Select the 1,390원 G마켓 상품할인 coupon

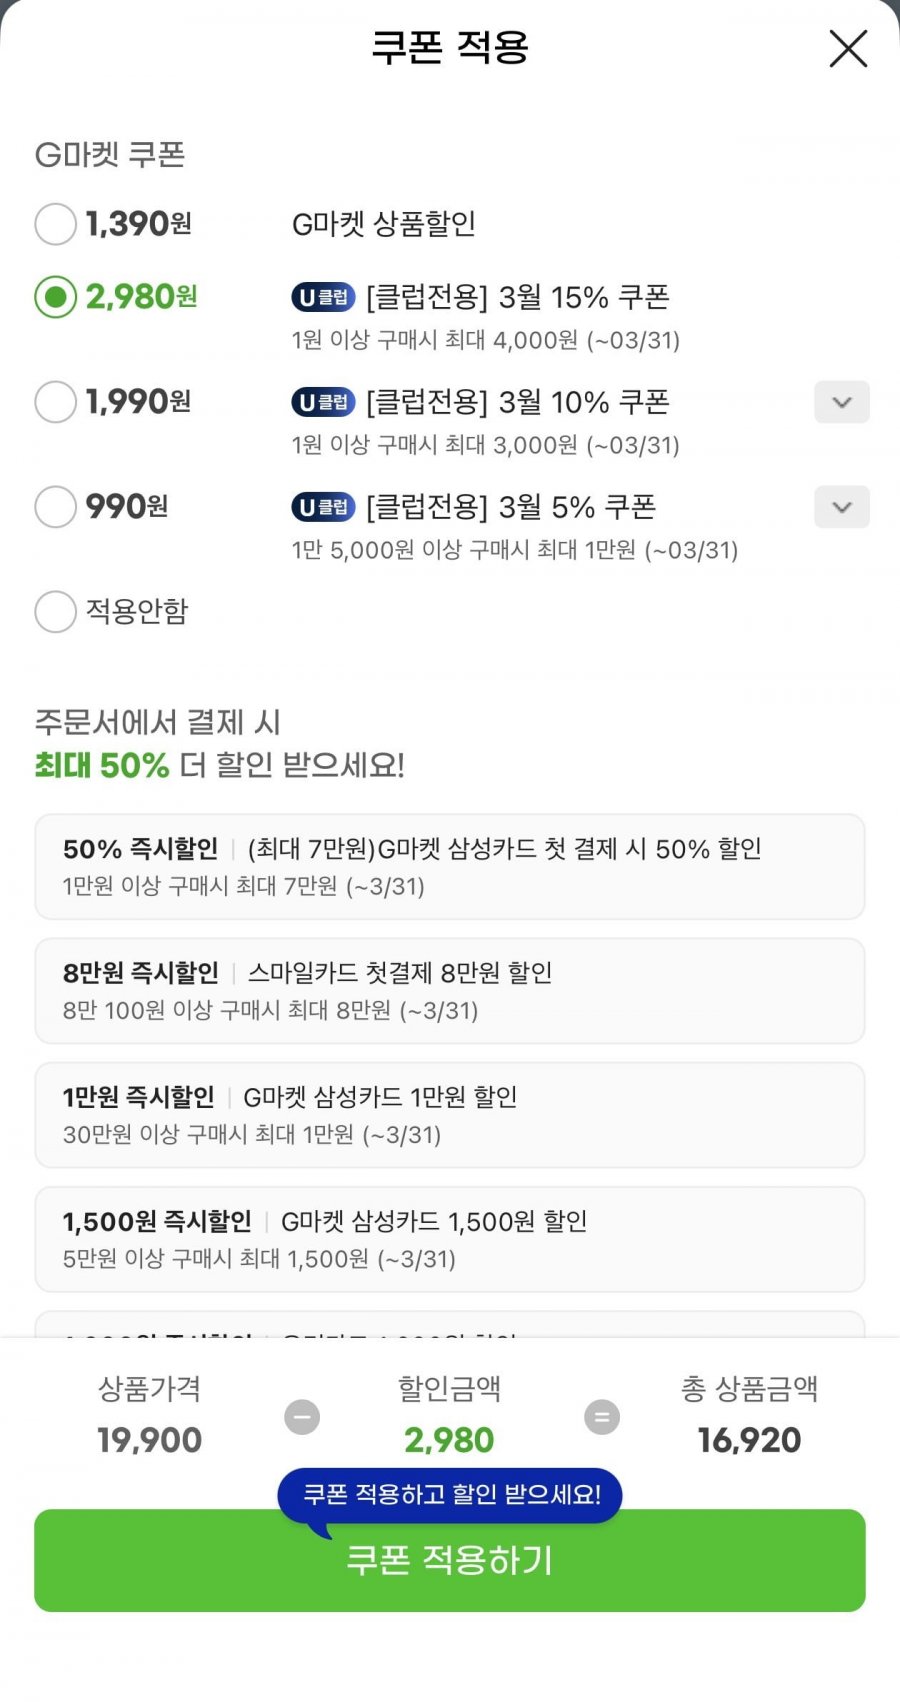(x=56, y=224)
